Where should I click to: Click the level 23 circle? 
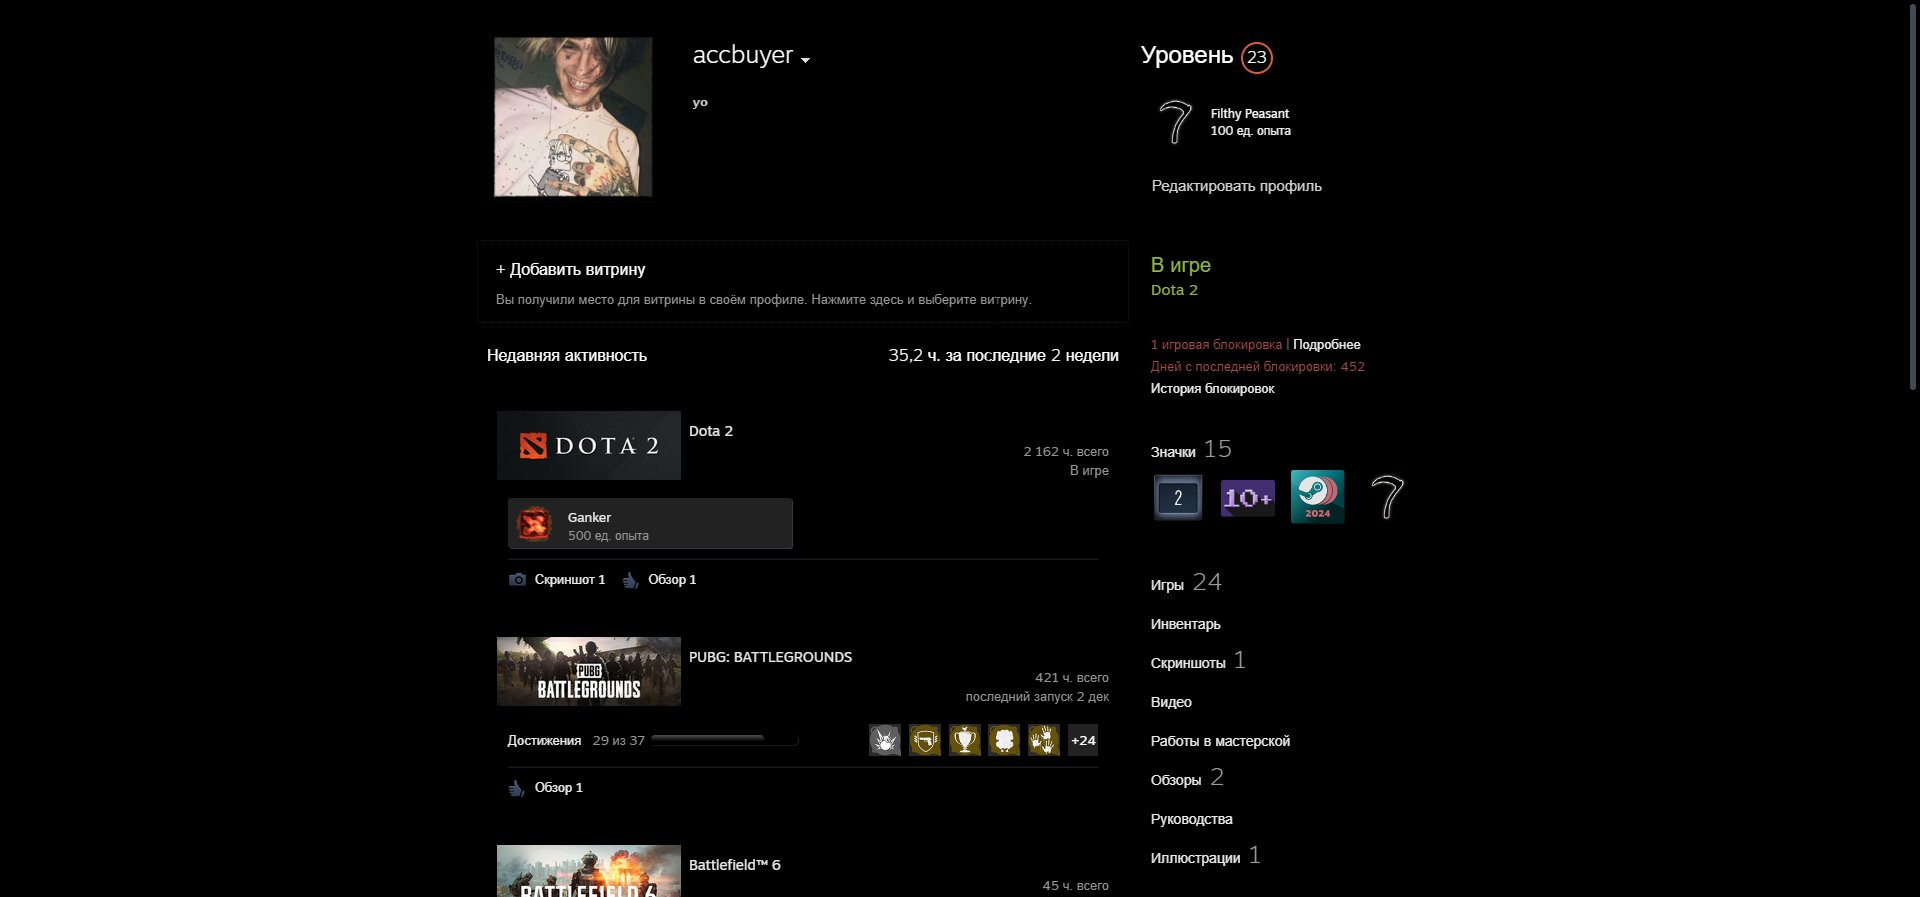[1257, 57]
